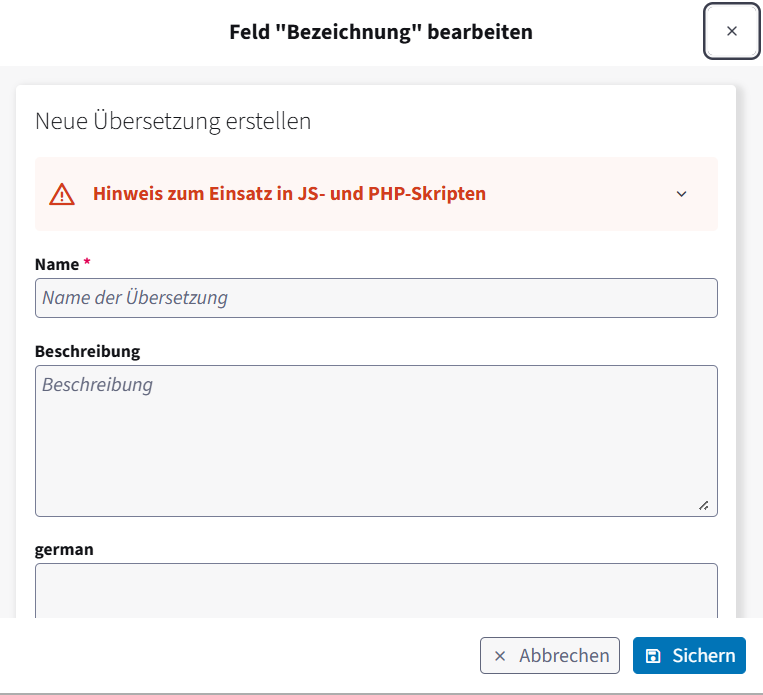Screen dimensions: 763x695
Task: Click the X icon on Abbrechen
Action: click(500, 656)
